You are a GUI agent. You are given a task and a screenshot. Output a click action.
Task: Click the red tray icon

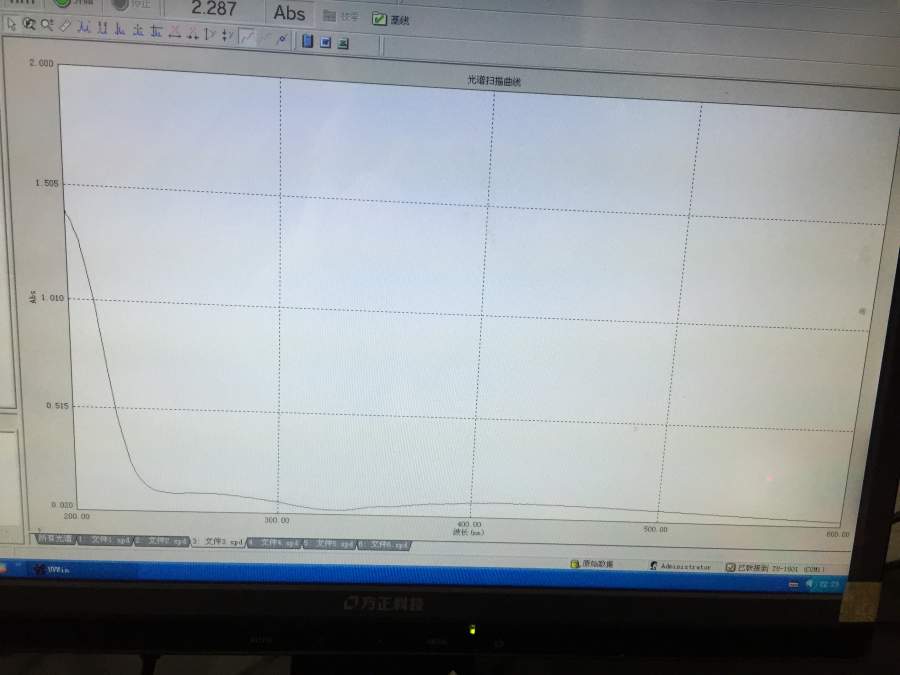[x=793, y=584]
